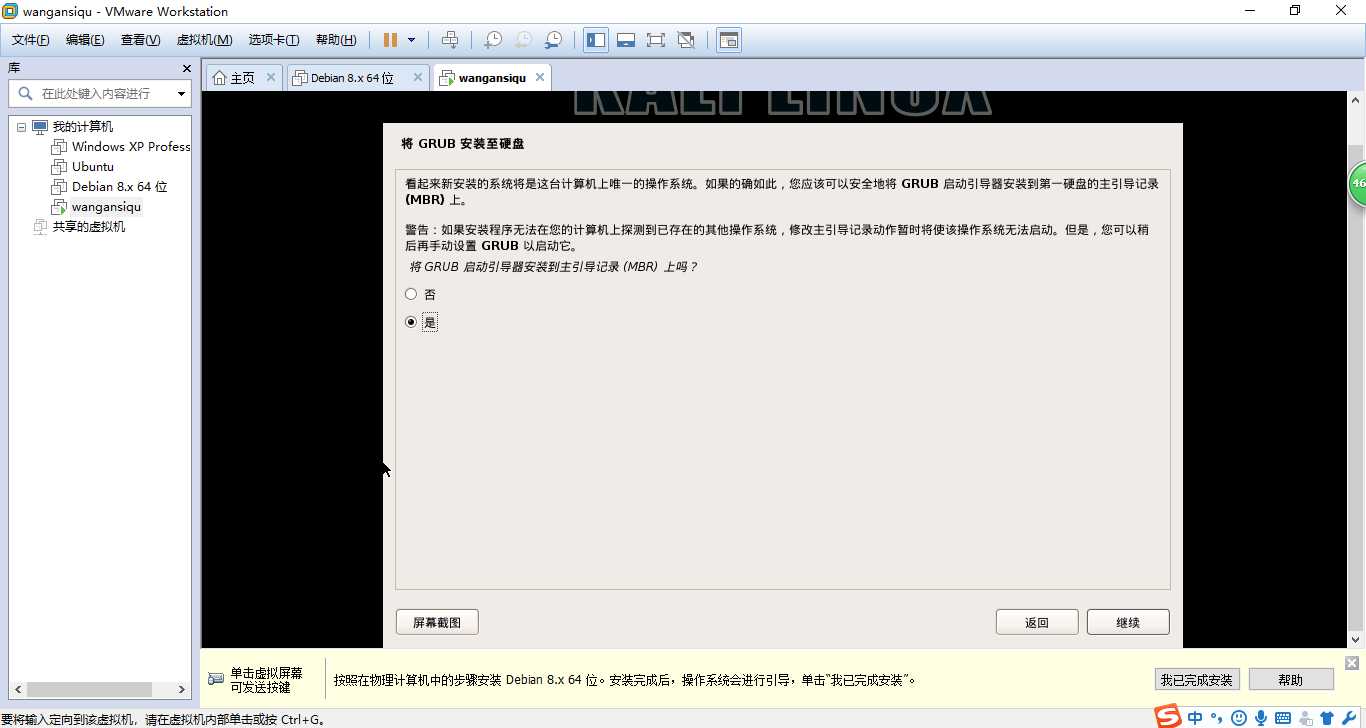
Task: Click the console view icon in toolbar
Action: (x=729, y=40)
